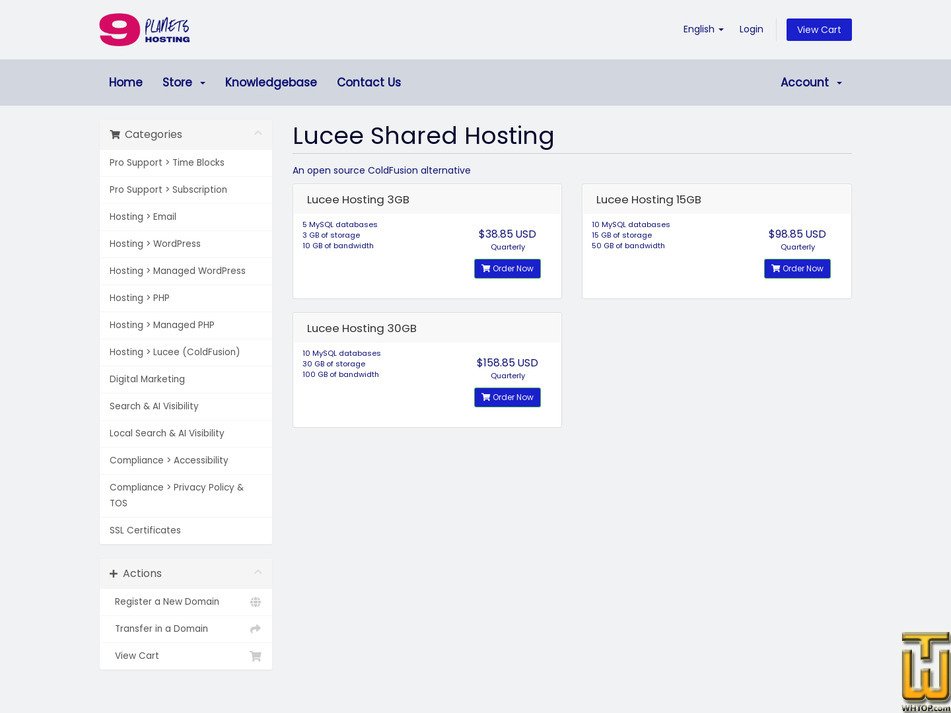Click the 15 GB of storage text

pos(622,235)
